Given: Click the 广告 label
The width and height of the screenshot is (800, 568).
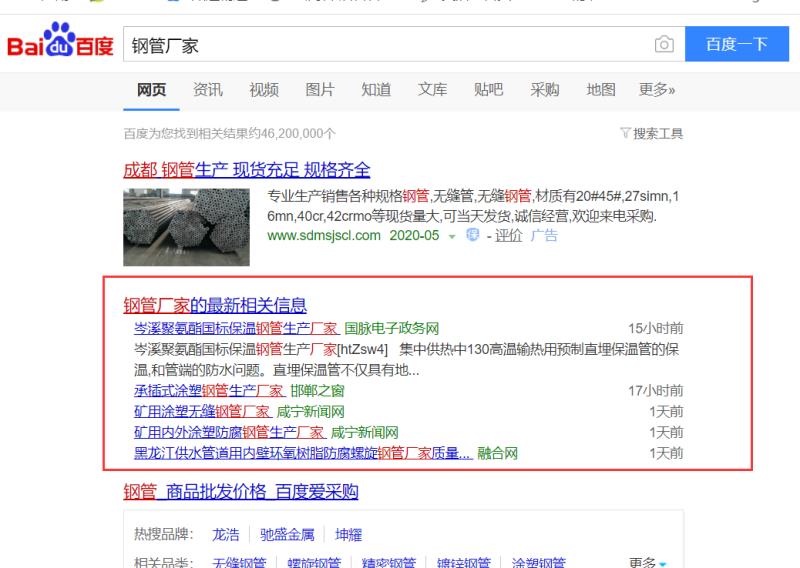Looking at the screenshot, I should 544,235.
